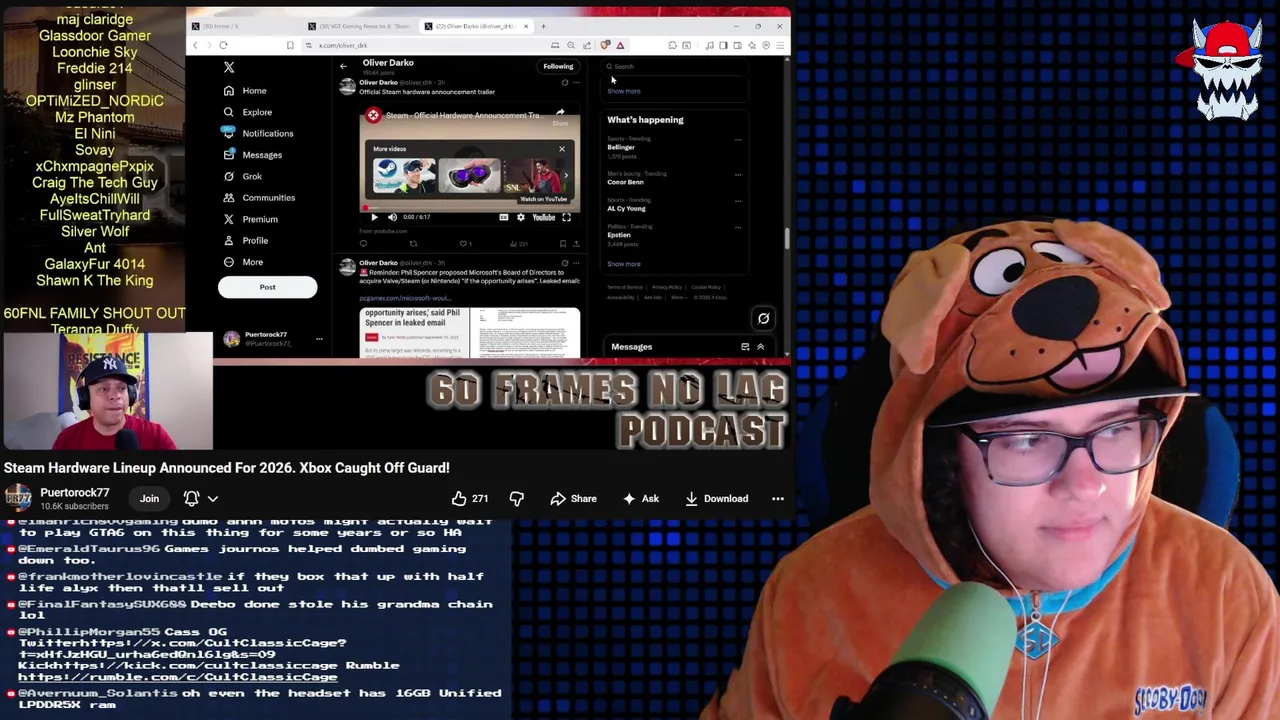
Task: Share the YouTube video
Action: click(573, 498)
